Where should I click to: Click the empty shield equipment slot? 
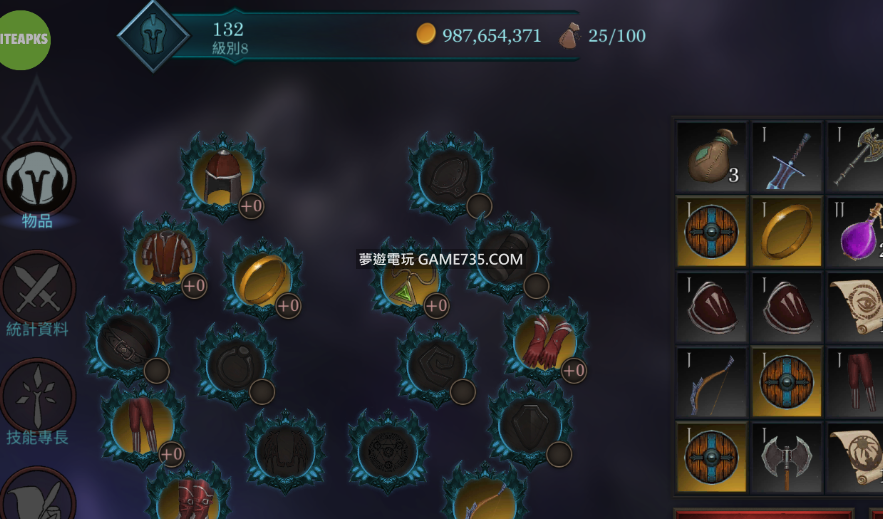(529, 426)
